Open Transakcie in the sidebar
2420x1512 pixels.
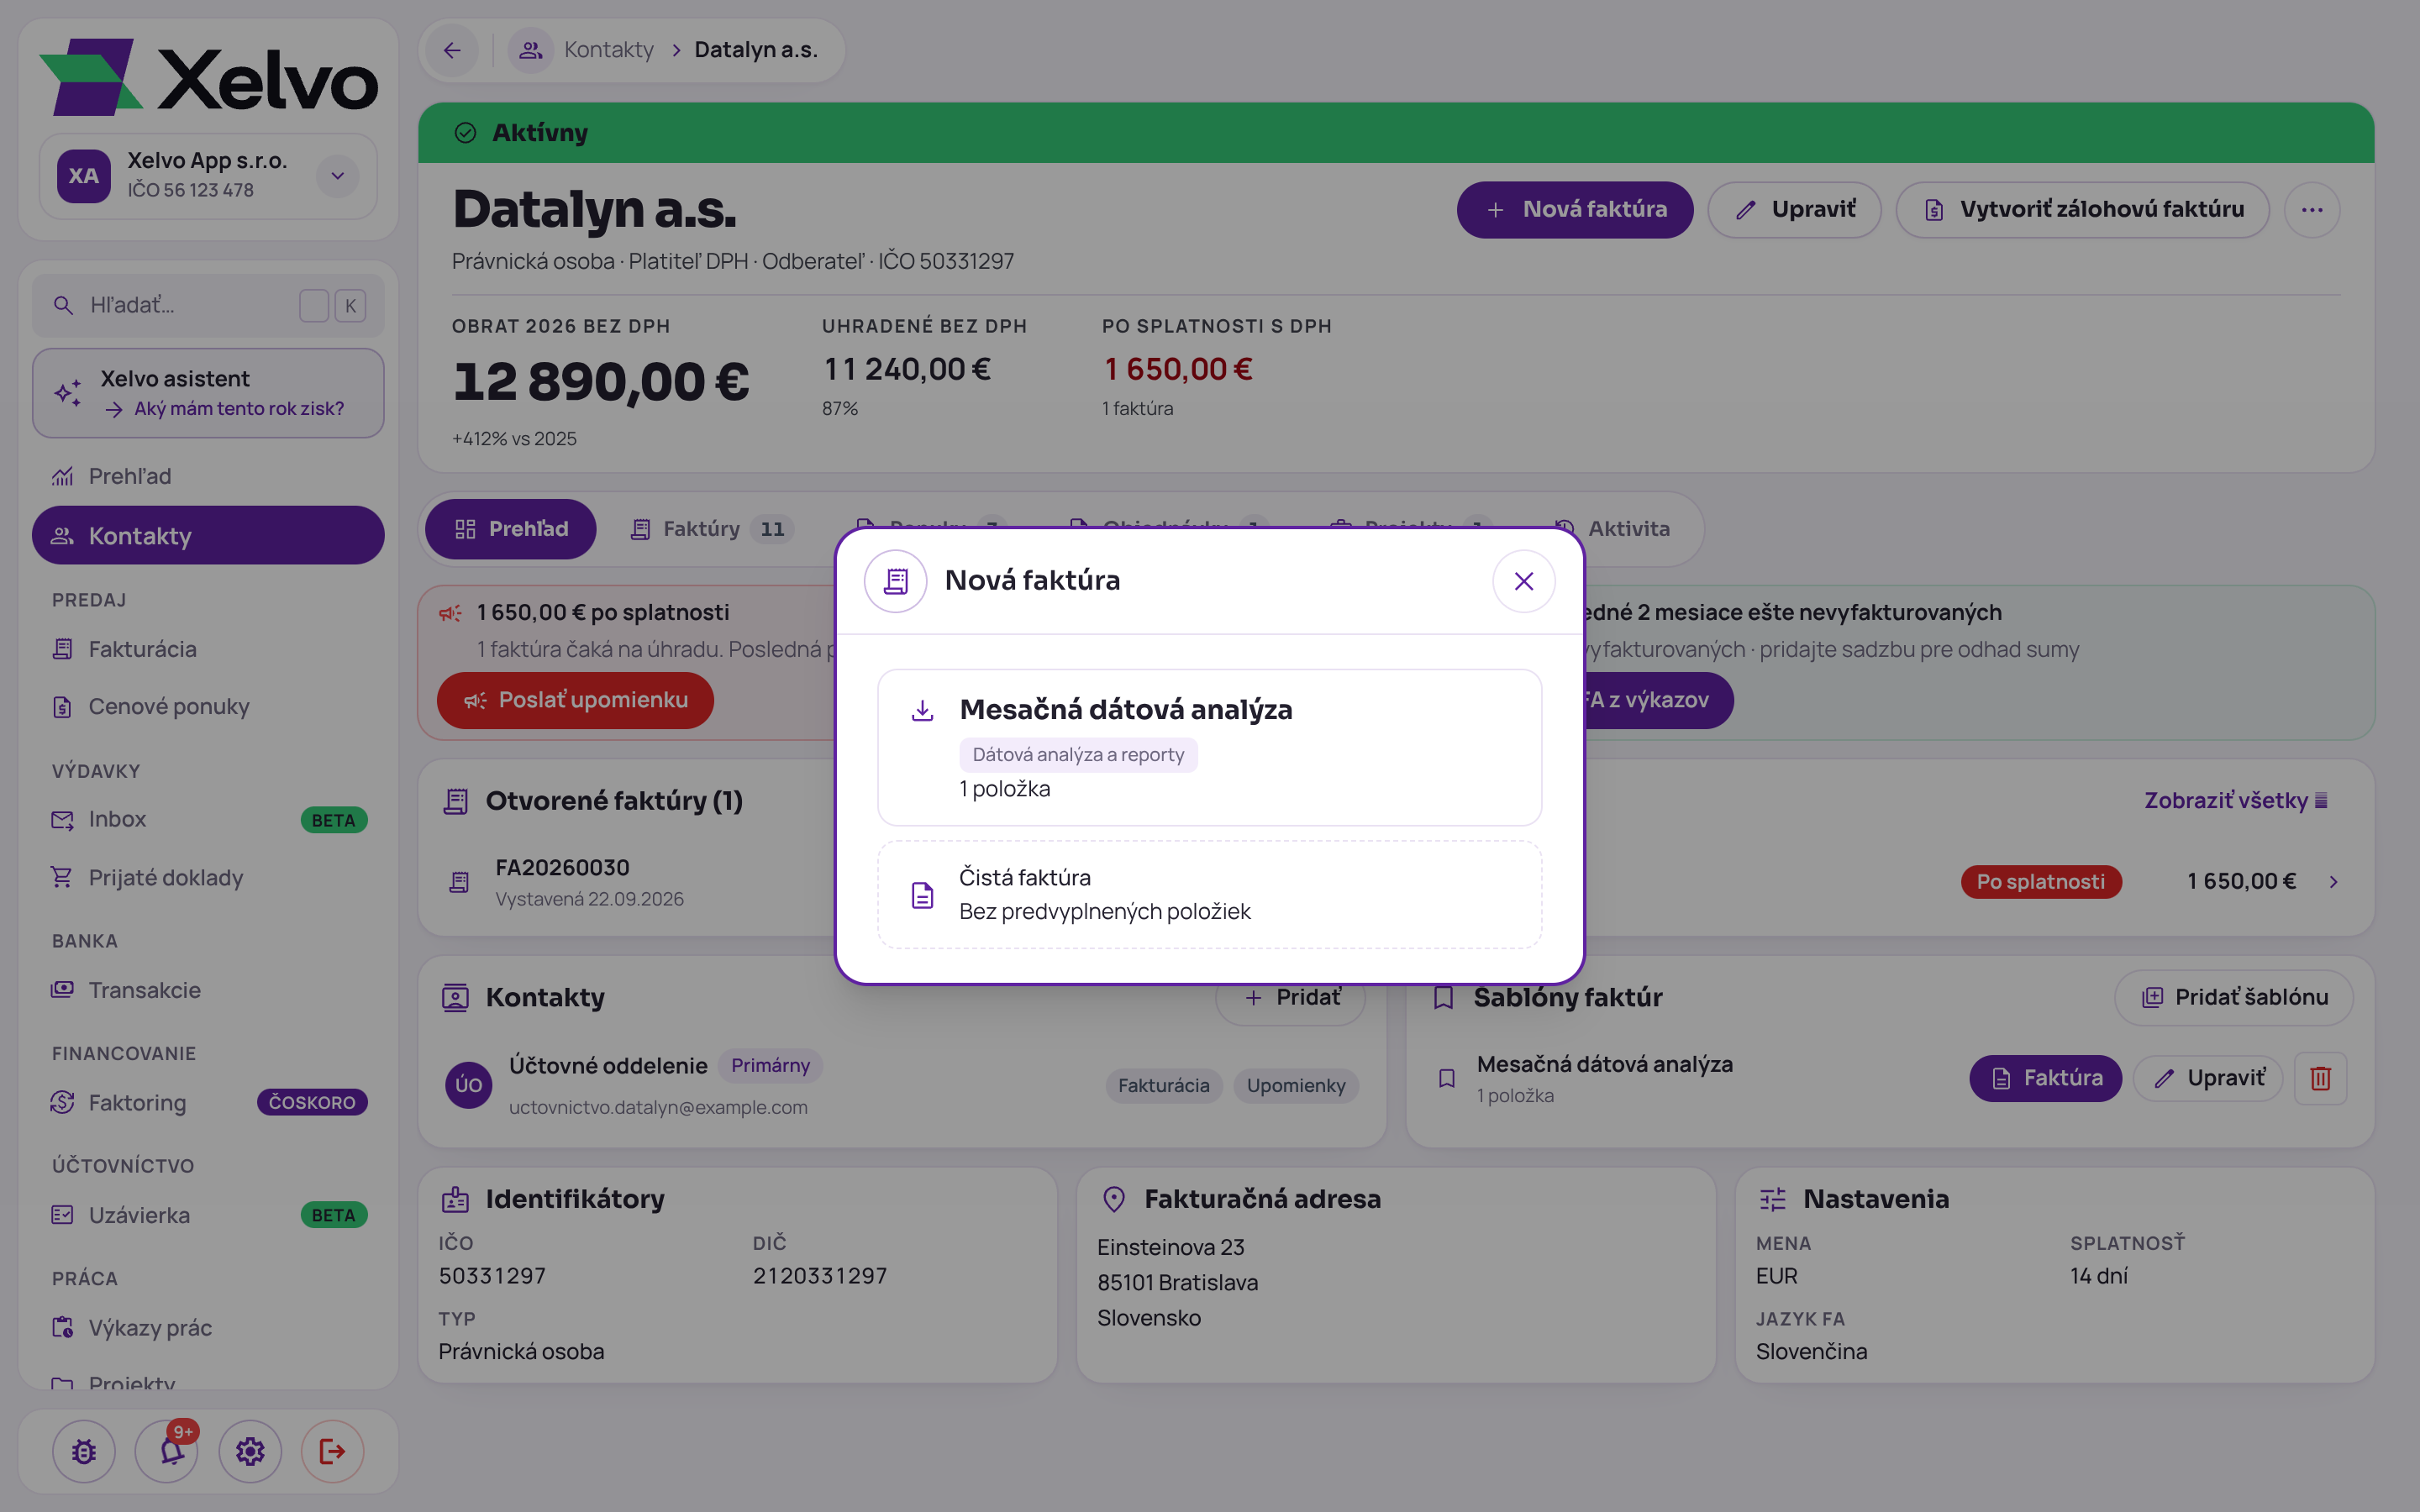pyautogui.click(x=208, y=990)
